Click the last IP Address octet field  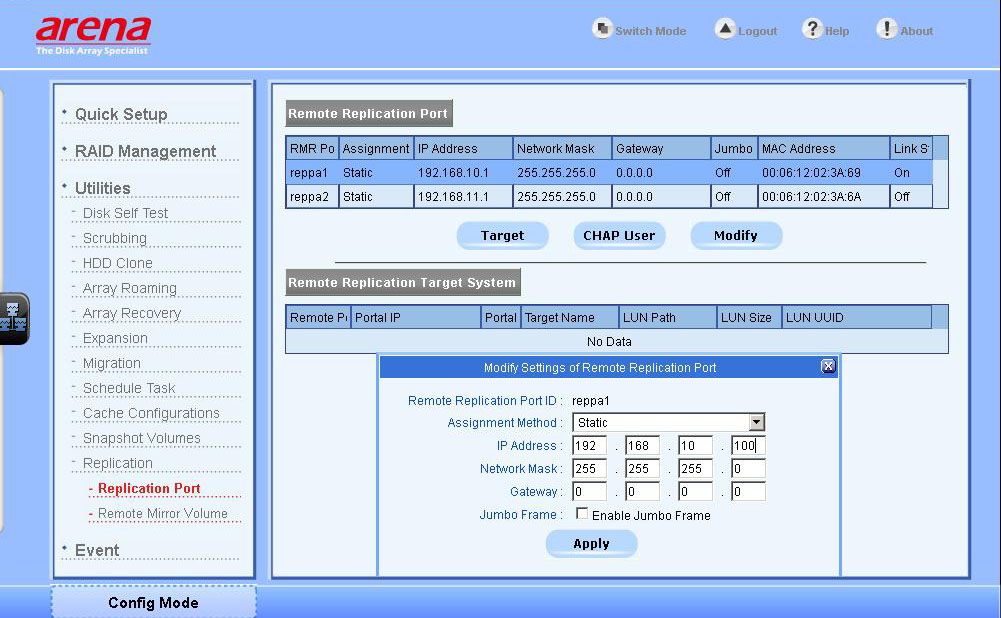point(747,446)
